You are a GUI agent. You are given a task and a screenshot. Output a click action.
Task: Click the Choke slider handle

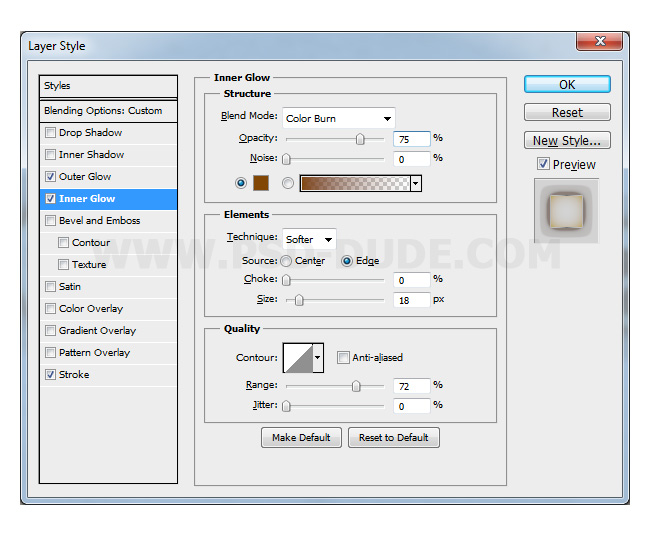click(286, 280)
